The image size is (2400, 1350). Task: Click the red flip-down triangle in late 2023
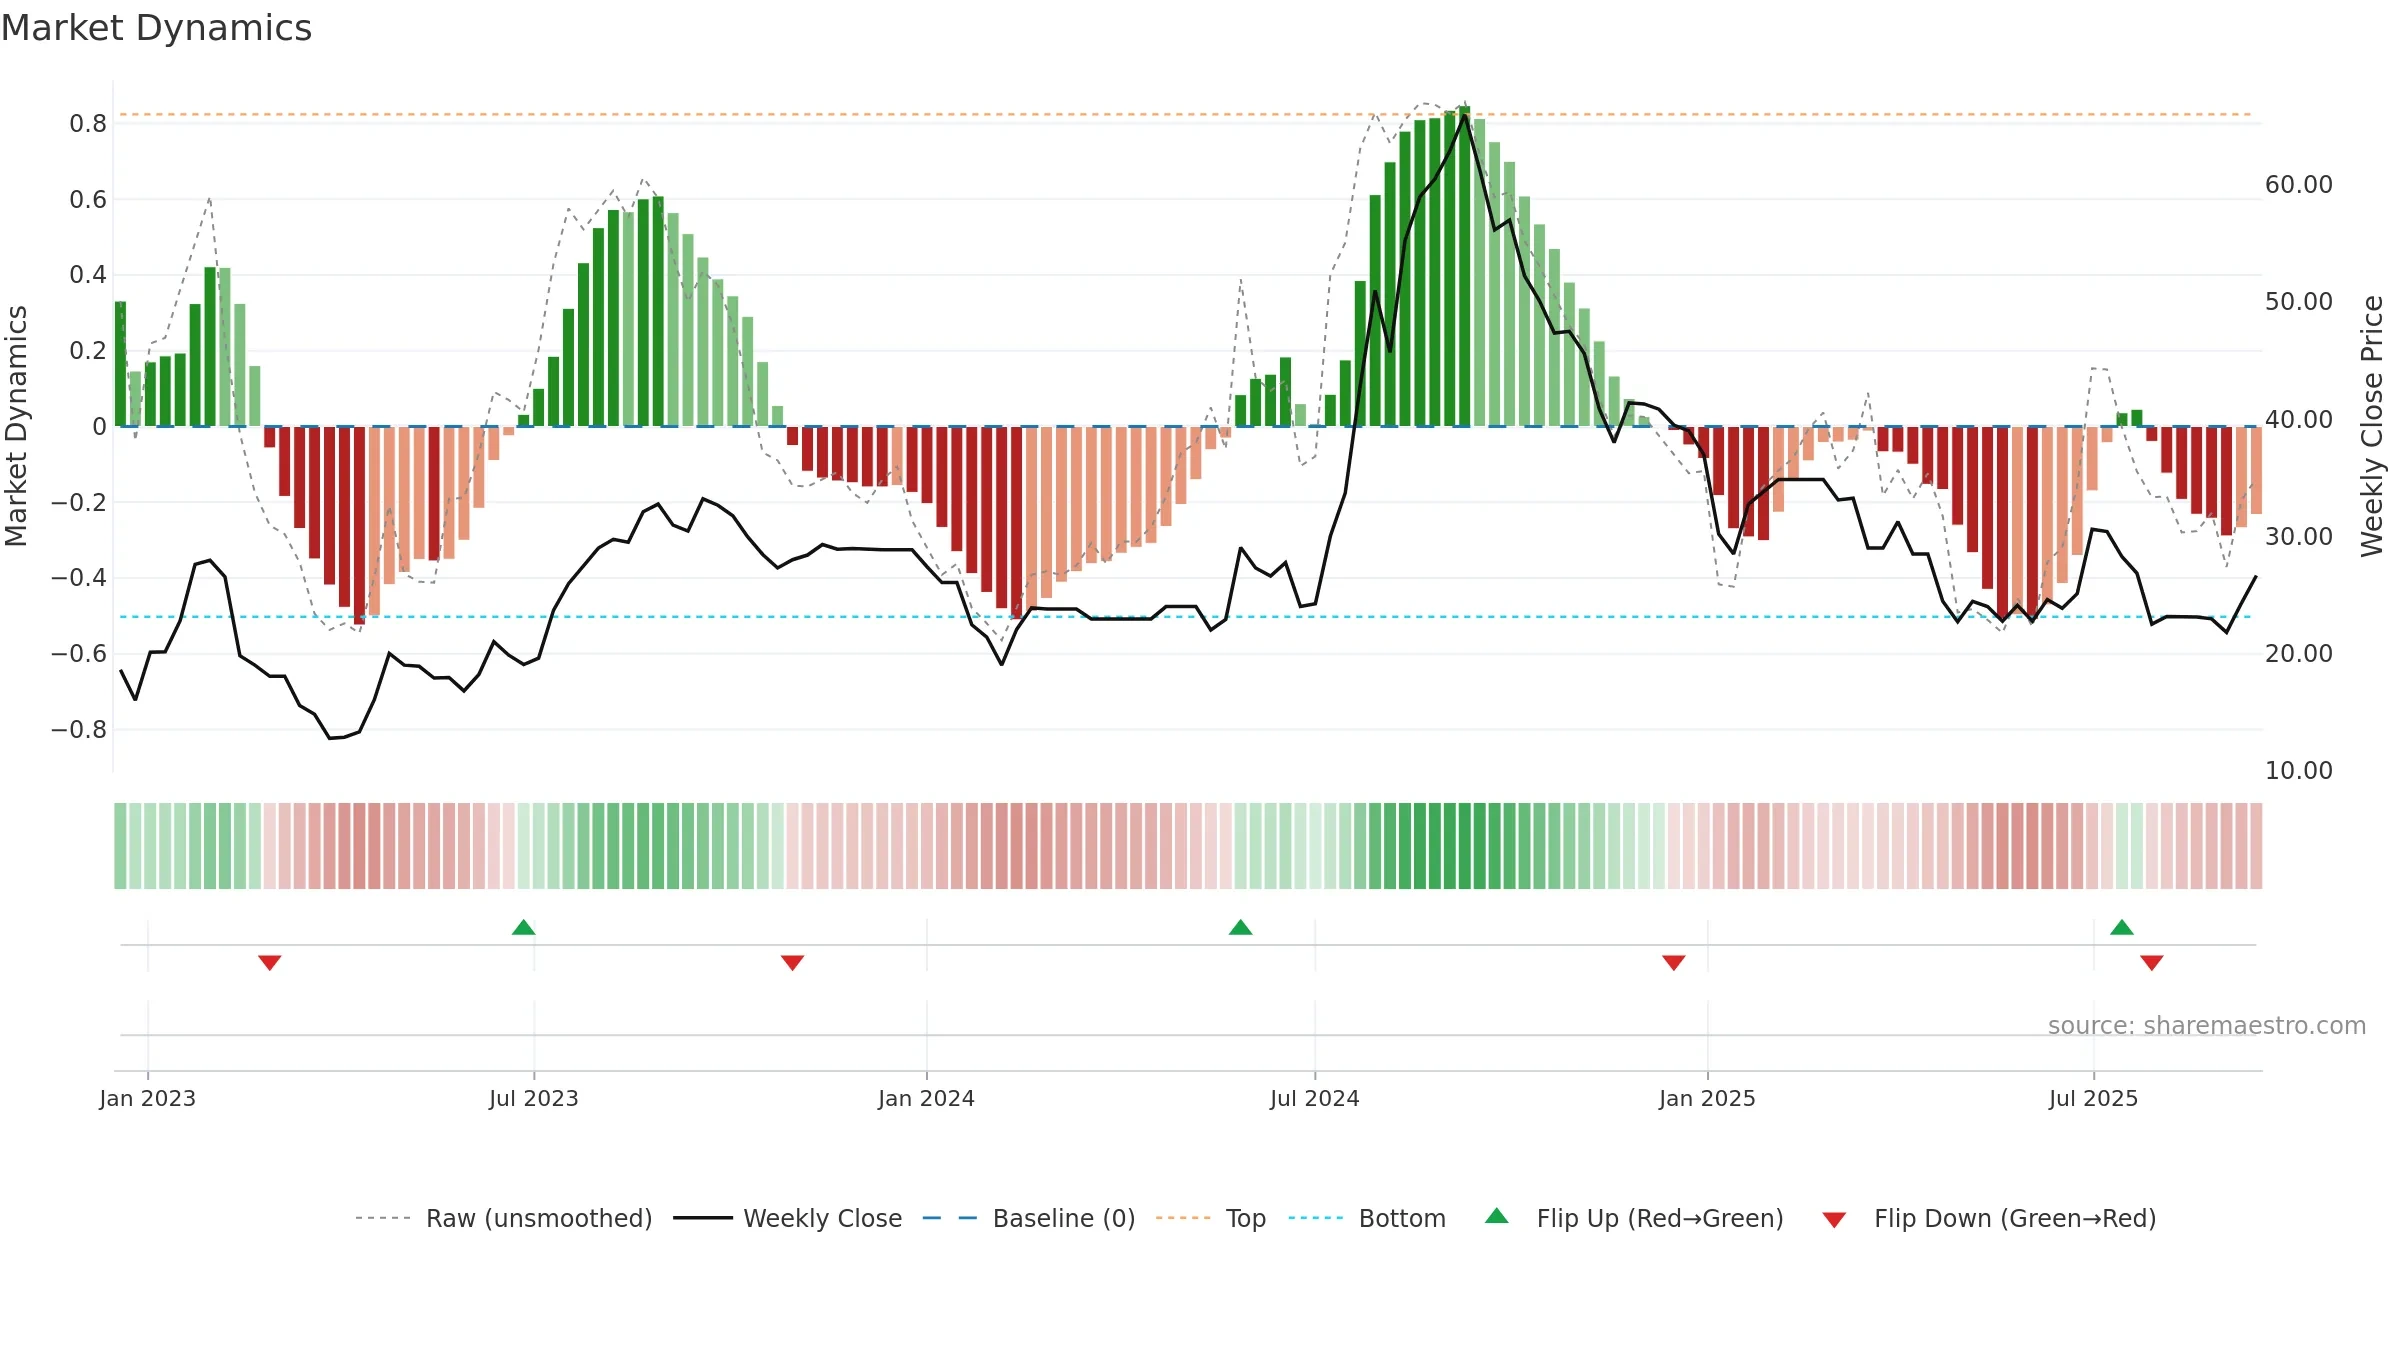tap(793, 962)
